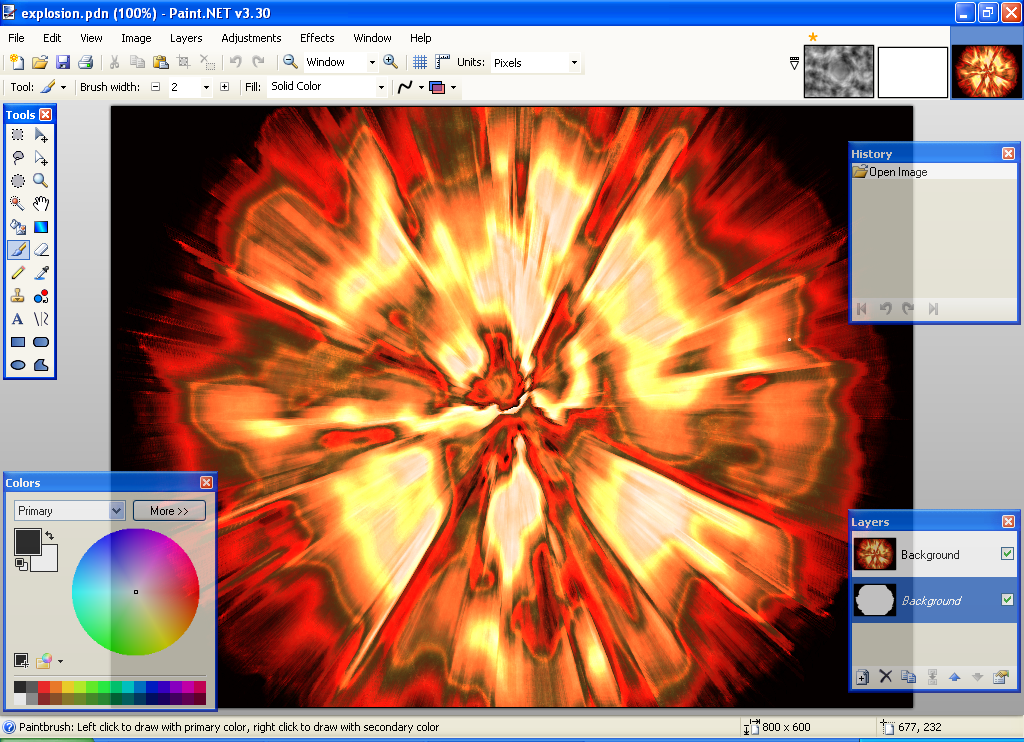This screenshot has width=1024, height=742.
Task: Choose the Lasso Select tool
Action: click(18, 158)
